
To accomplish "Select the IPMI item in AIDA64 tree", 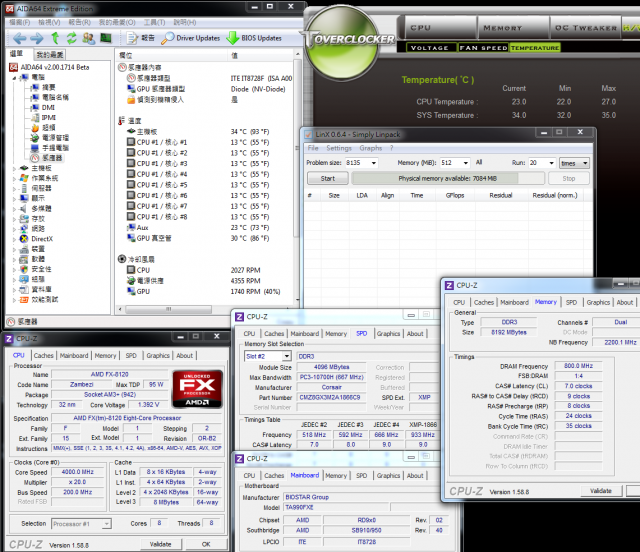I will pyautogui.click(x=49, y=118).
